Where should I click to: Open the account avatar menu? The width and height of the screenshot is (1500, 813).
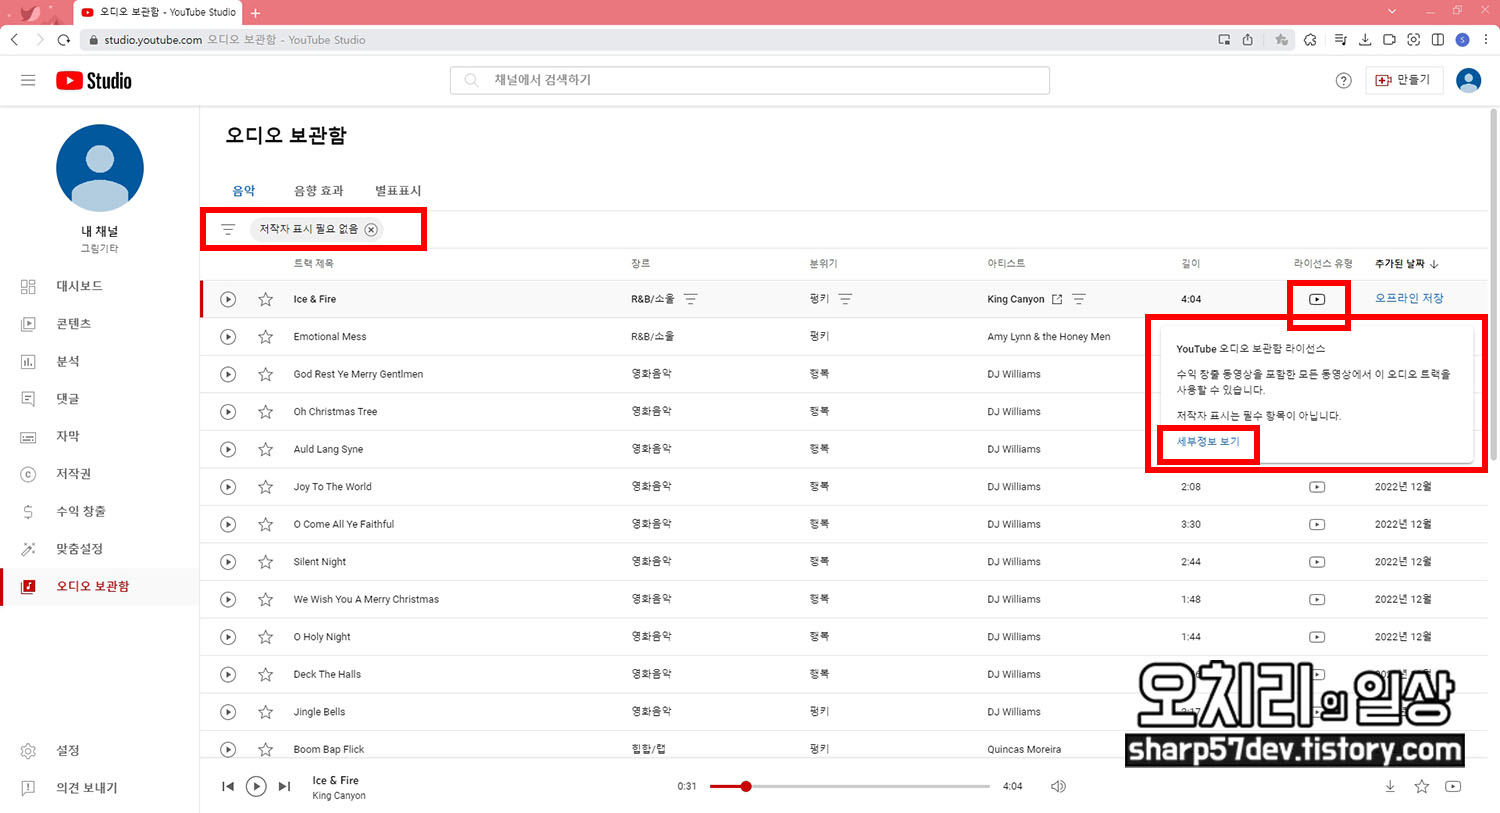click(x=1468, y=80)
